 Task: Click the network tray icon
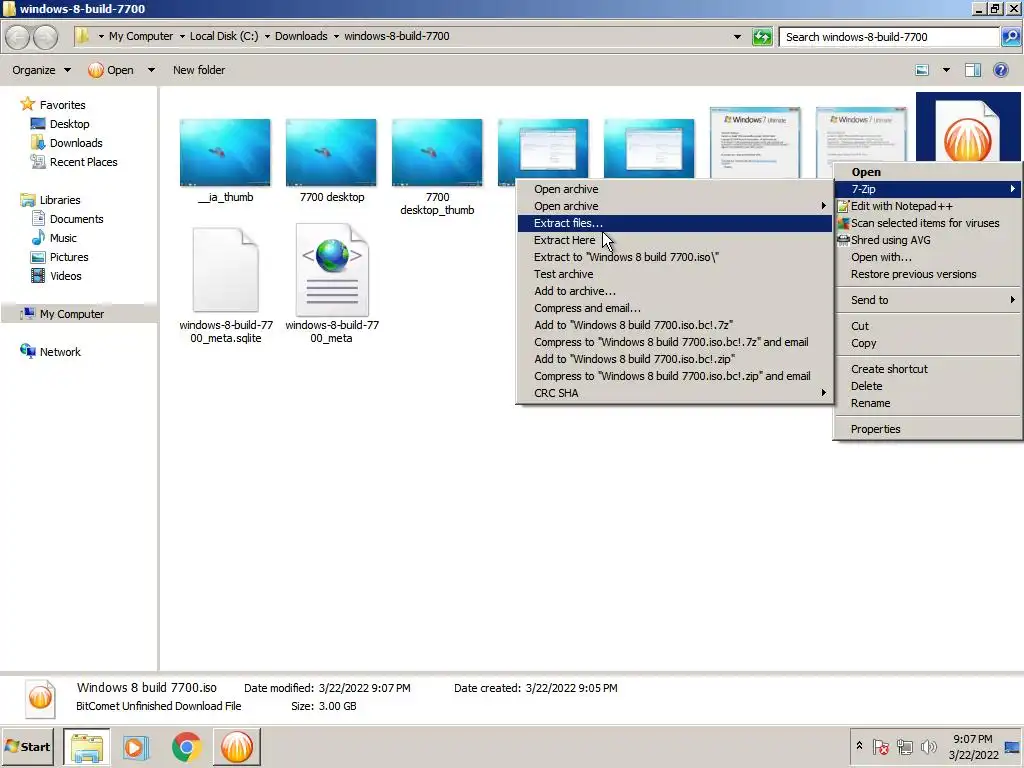click(x=904, y=746)
